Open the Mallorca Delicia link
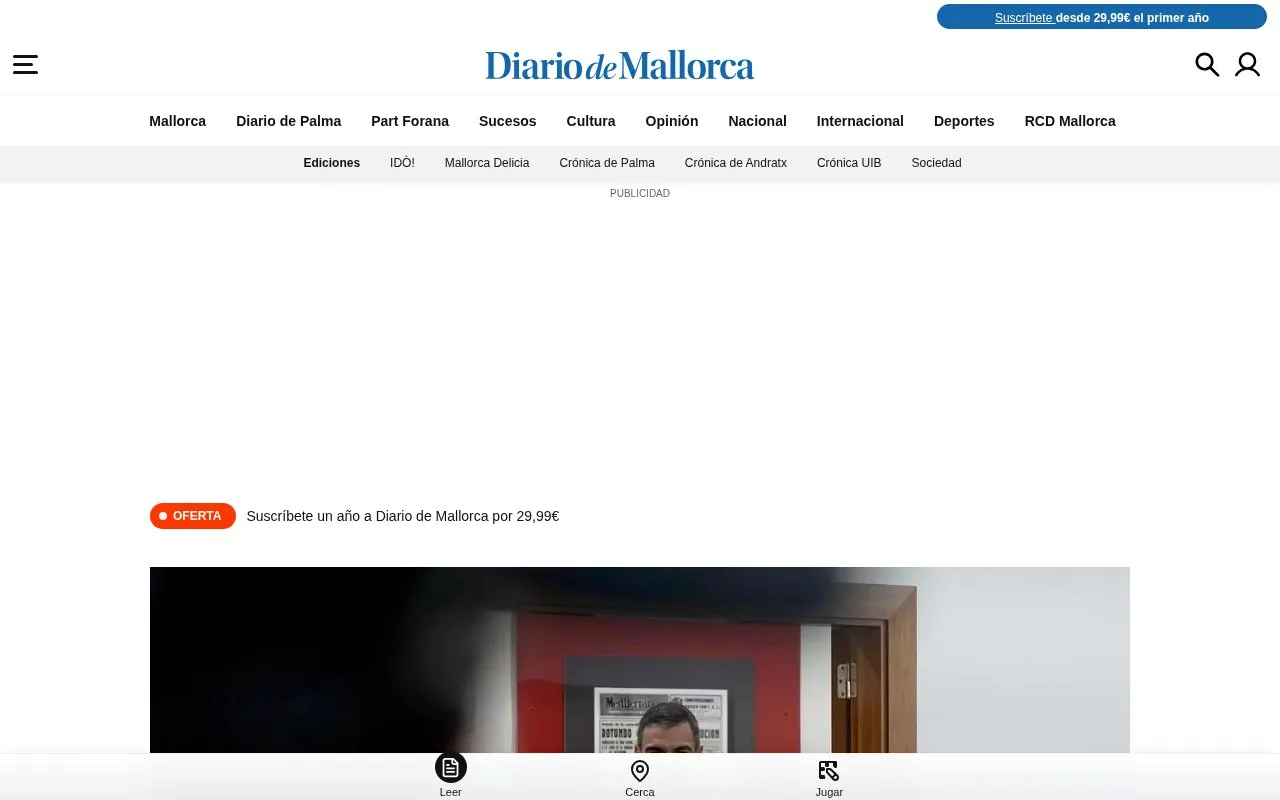This screenshot has height=800, width=1280. coord(487,163)
